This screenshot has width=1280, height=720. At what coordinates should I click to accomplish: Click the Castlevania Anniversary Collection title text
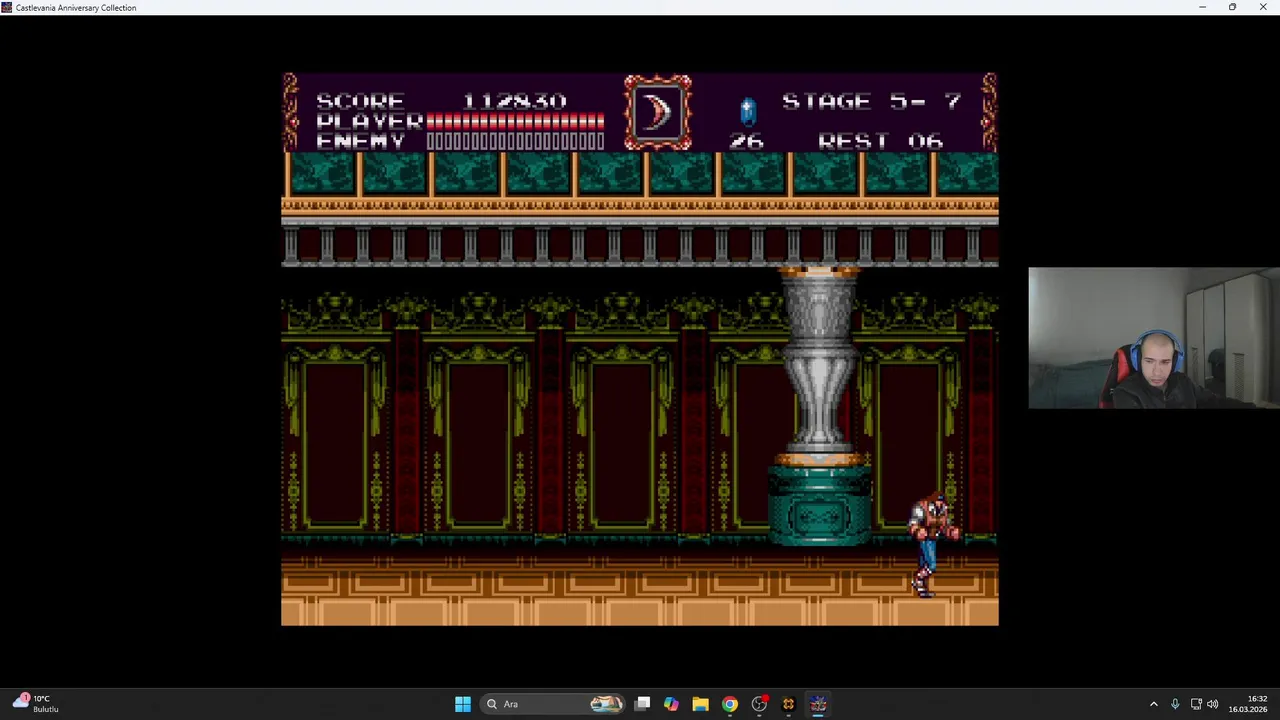coord(76,8)
